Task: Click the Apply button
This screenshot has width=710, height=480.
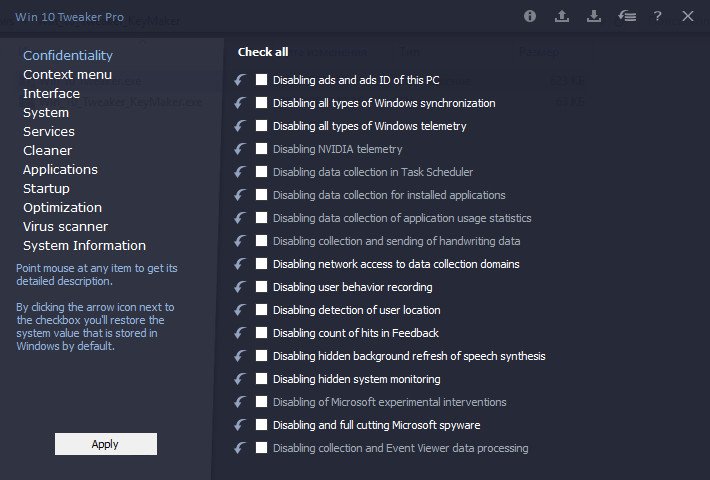Action: coord(106,444)
